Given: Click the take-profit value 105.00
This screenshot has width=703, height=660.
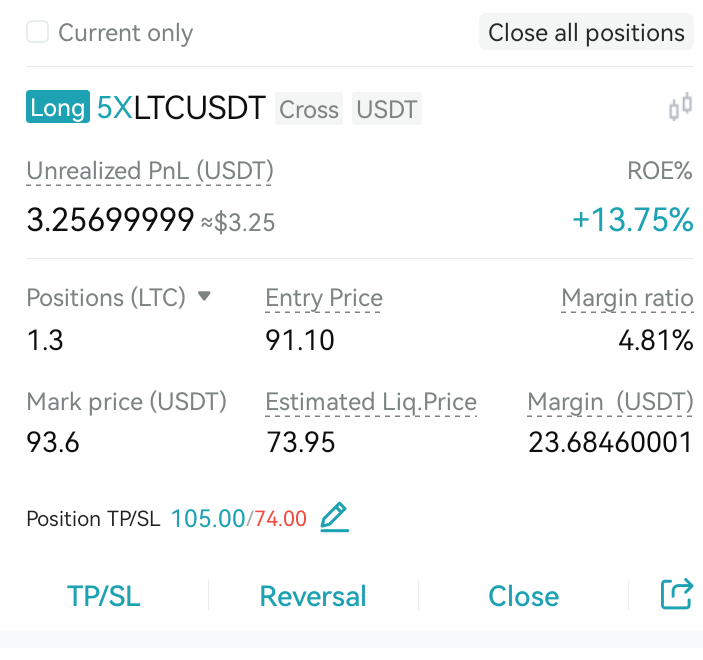Looking at the screenshot, I should pos(208,519).
